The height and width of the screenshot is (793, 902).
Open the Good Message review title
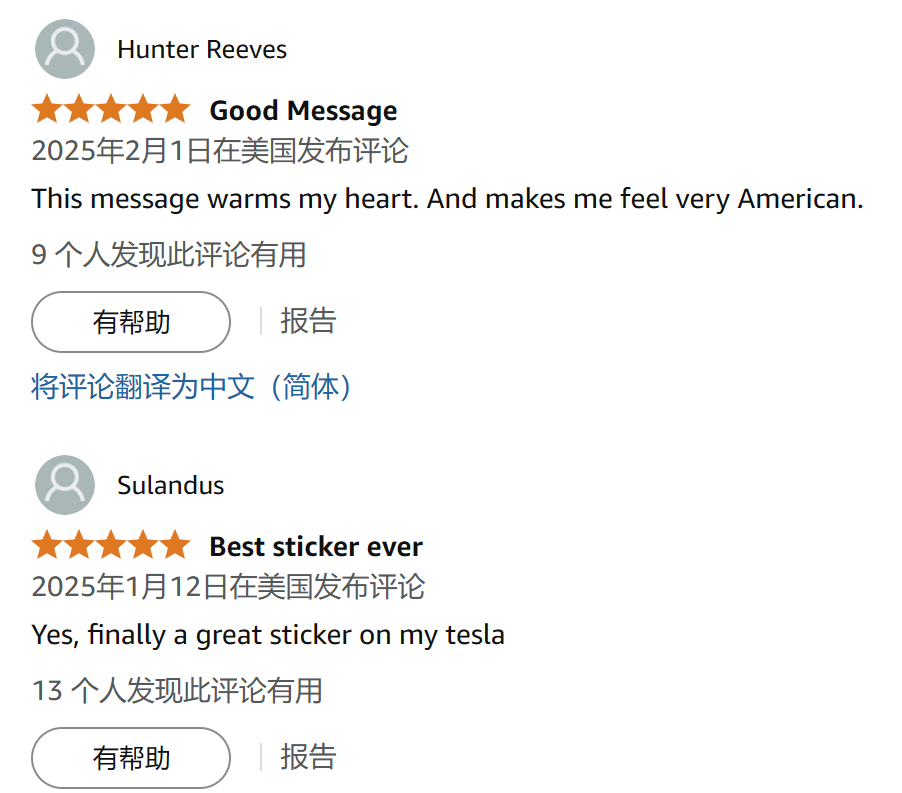303,110
